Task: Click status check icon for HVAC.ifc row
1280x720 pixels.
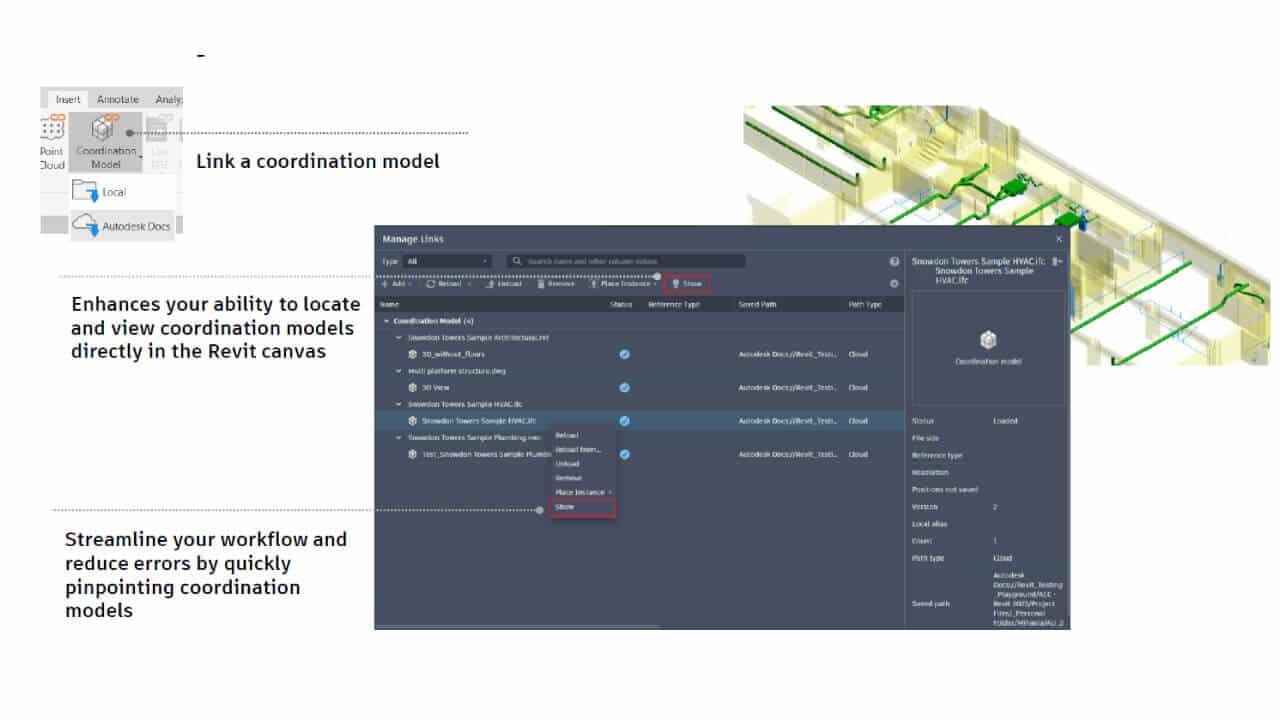Action: [624, 421]
